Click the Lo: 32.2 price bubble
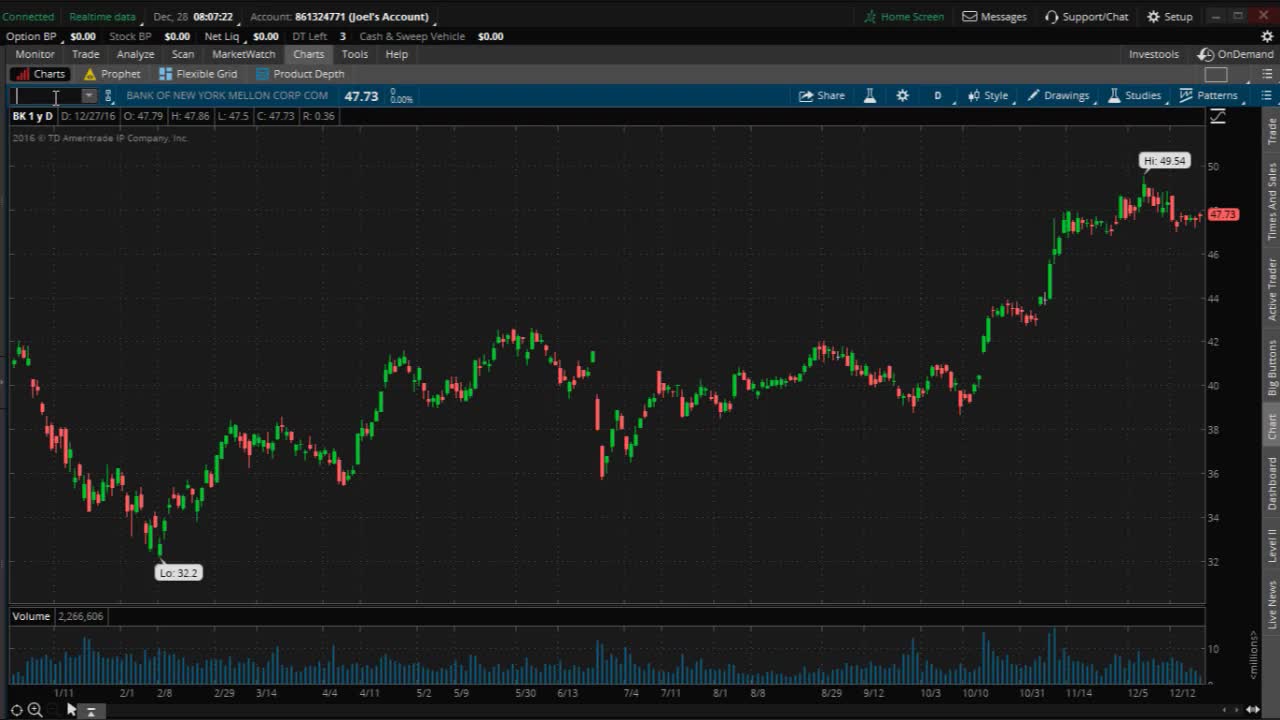Screen dimensions: 1280x720 (179, 573)
